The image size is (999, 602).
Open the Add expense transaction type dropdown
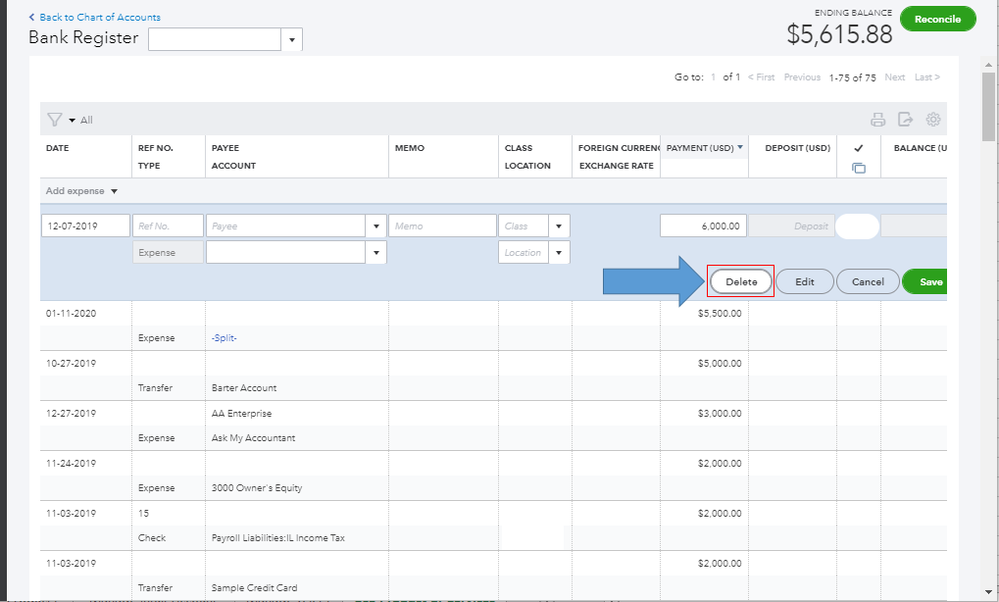114,191
